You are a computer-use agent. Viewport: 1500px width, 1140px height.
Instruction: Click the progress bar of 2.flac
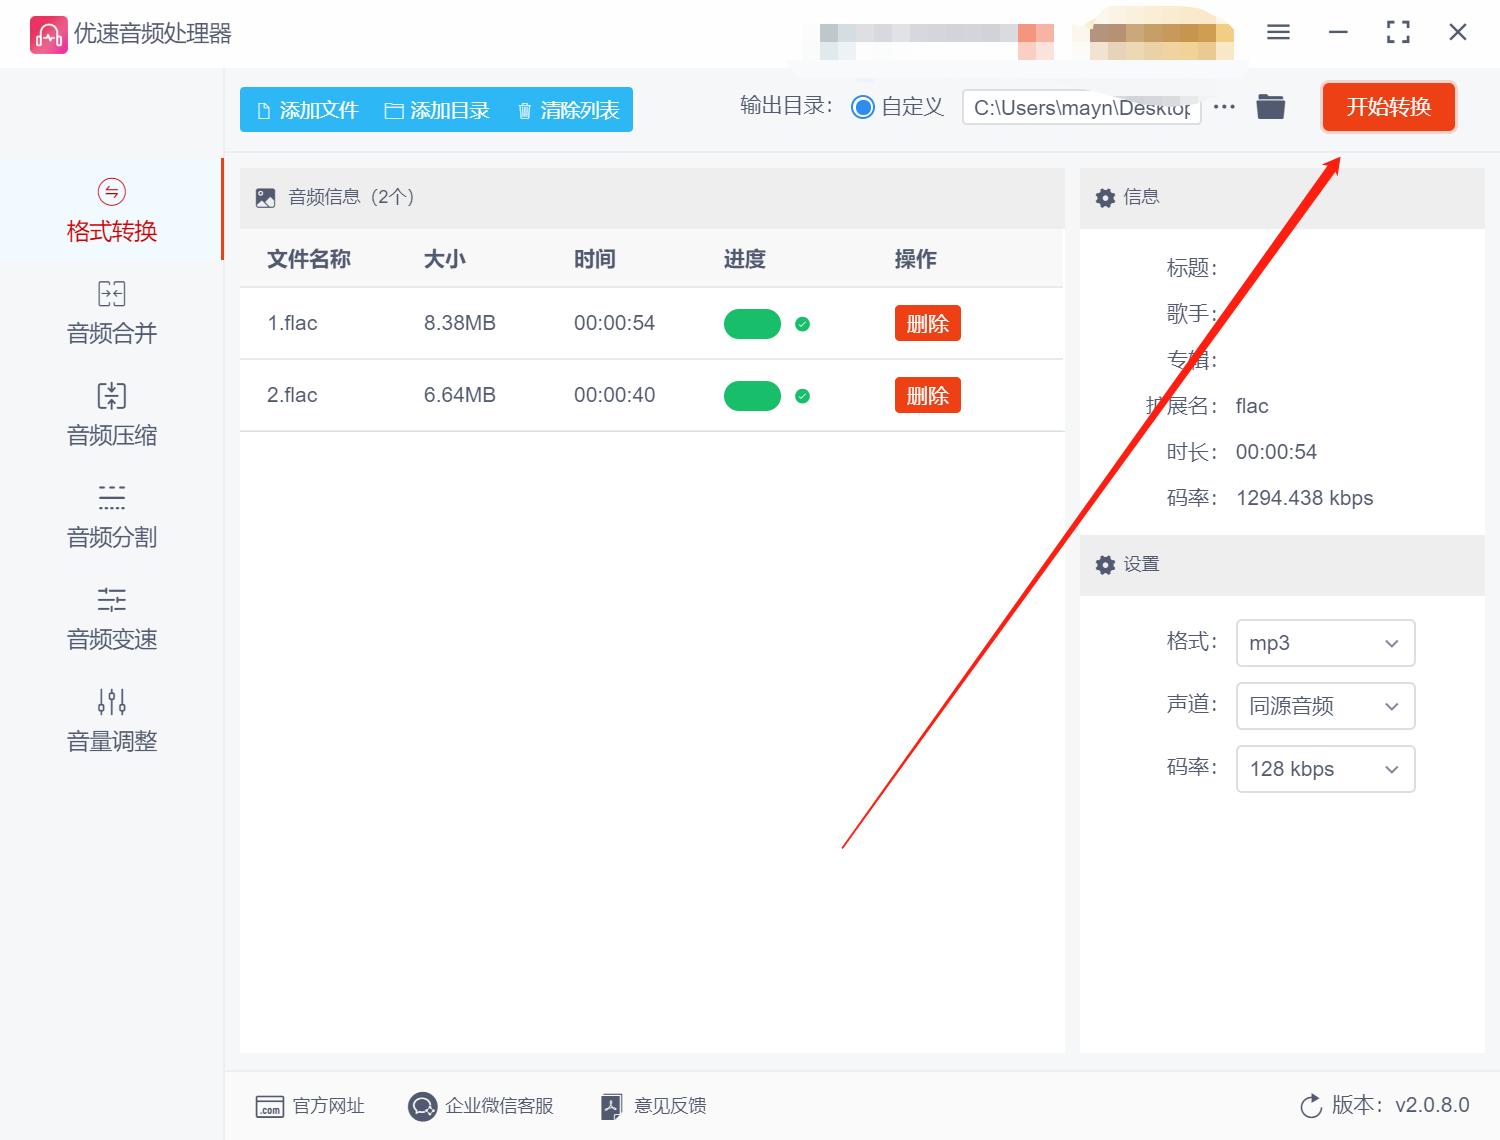pyautogui.click(x=753, y=395)
